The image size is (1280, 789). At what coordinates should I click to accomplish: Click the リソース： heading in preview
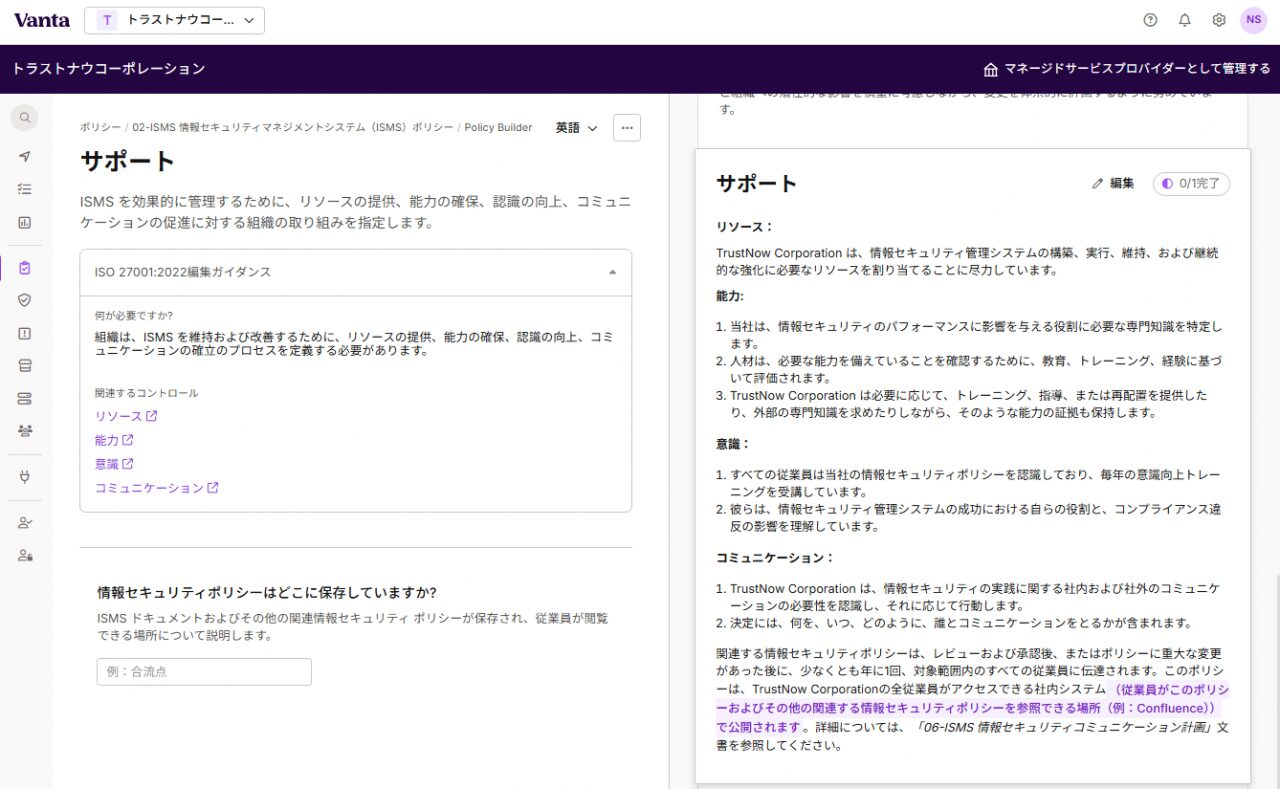click(x=745, y=227)
